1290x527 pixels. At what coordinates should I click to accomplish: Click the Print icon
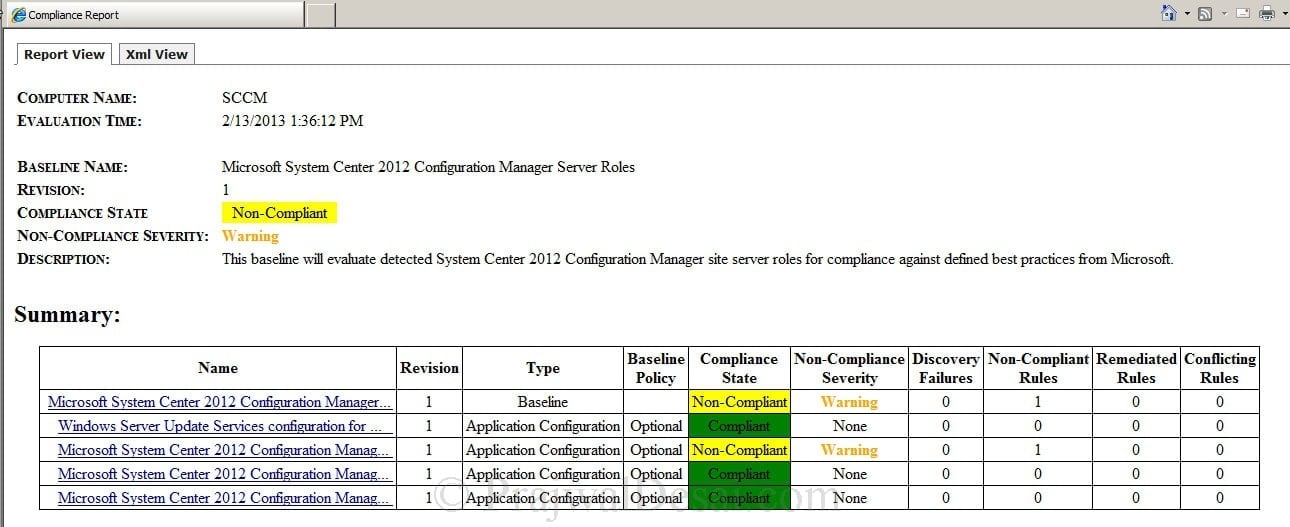[1266, 14]
